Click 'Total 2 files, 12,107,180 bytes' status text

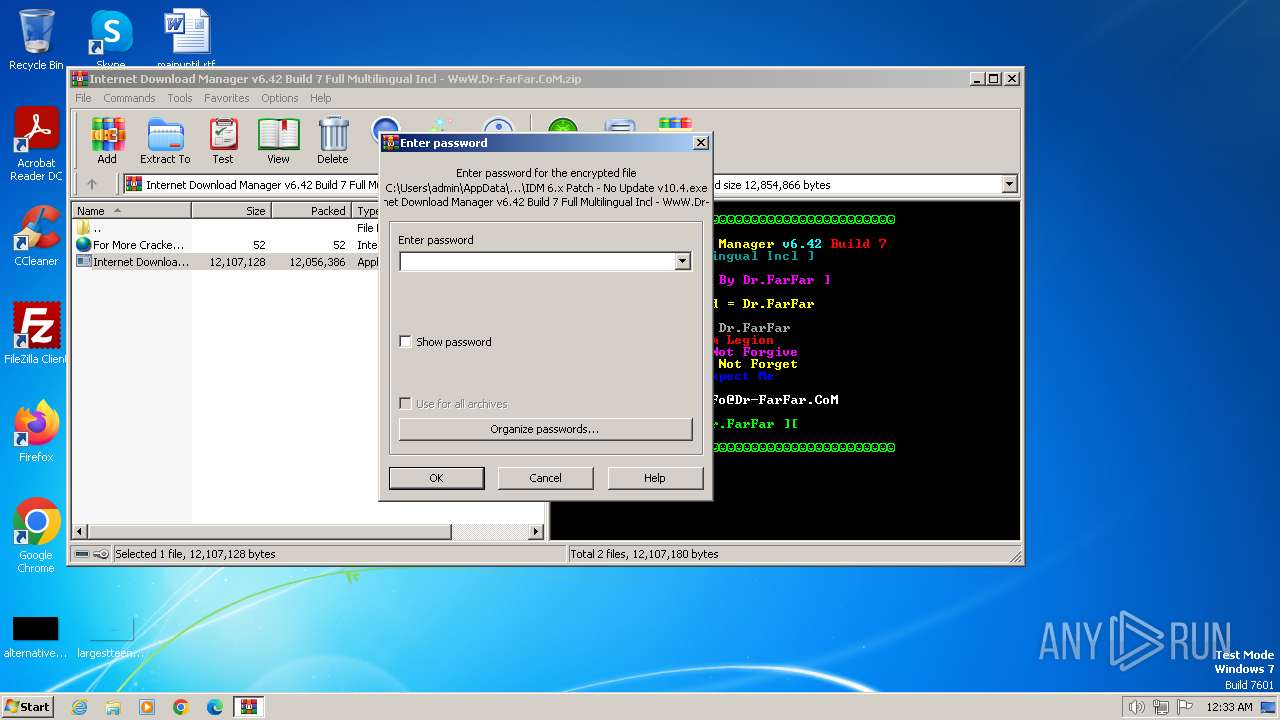tap(644, 554)
